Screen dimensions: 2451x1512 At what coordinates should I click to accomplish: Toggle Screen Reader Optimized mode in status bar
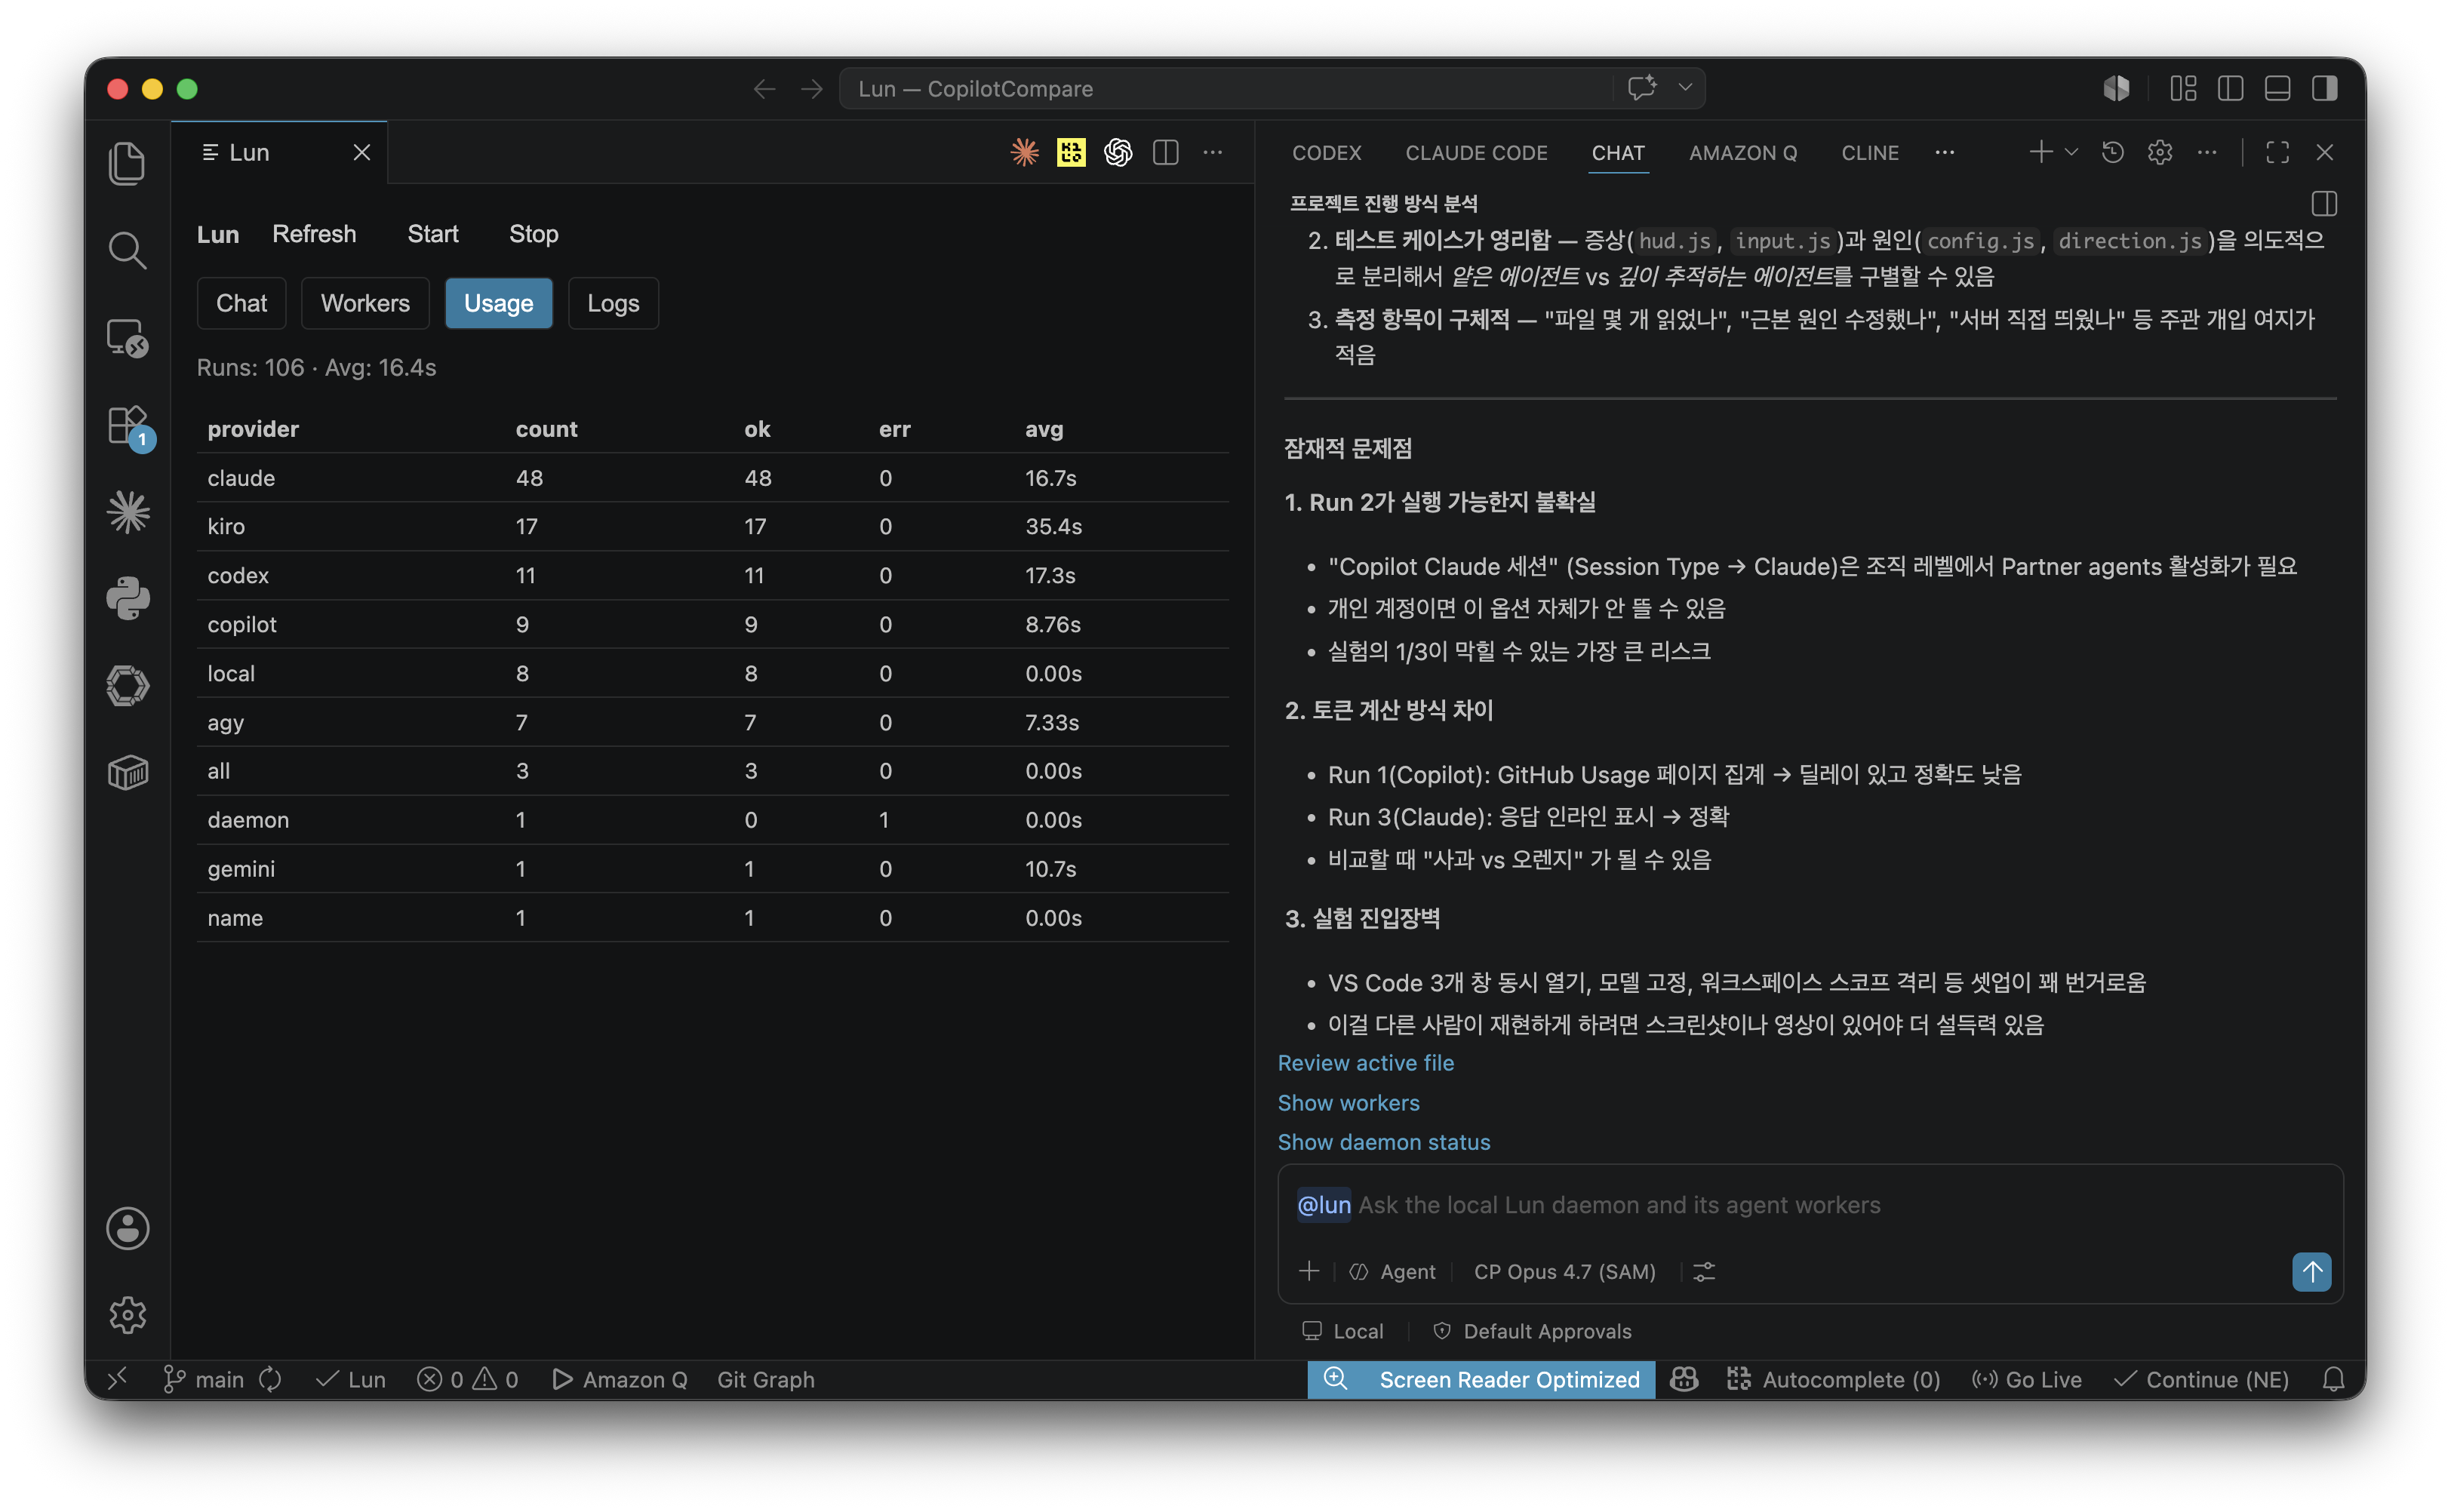(x=1481, y=1380)
